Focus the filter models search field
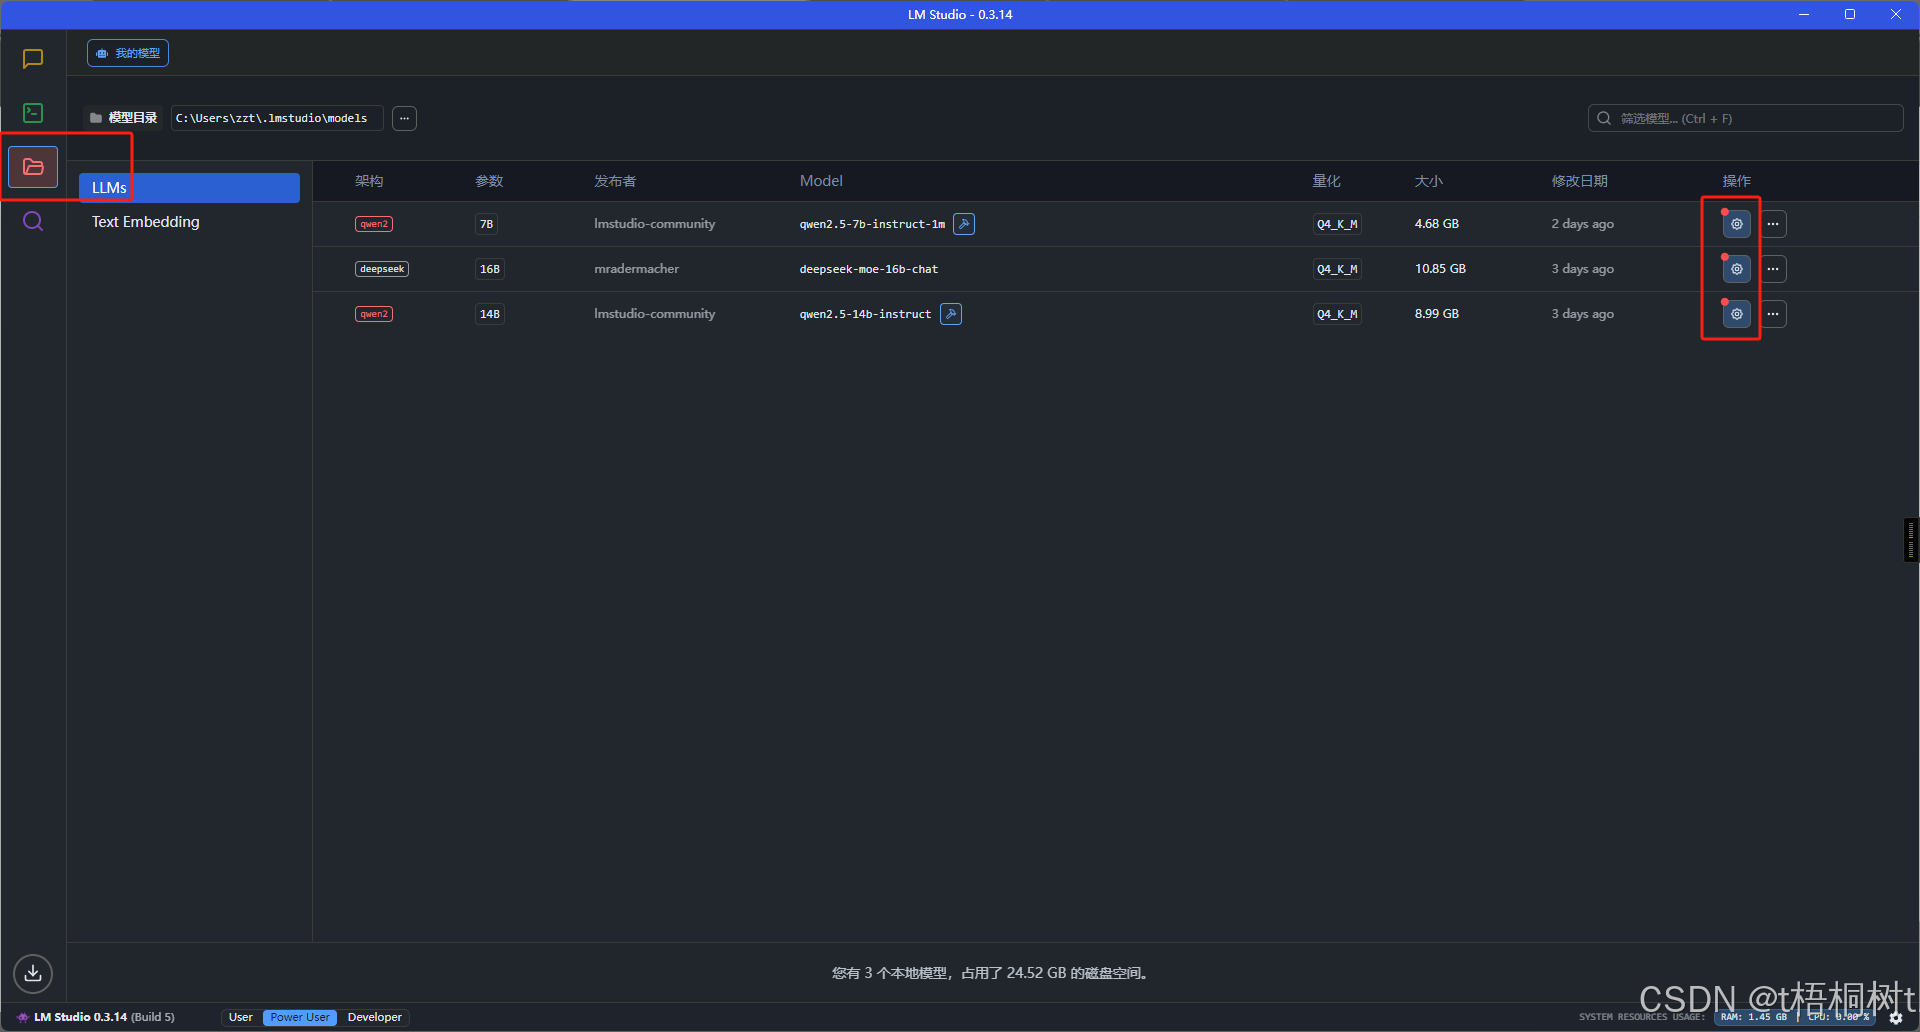The width and height of the screenshot is (1920, 1032). [1745, 118]
